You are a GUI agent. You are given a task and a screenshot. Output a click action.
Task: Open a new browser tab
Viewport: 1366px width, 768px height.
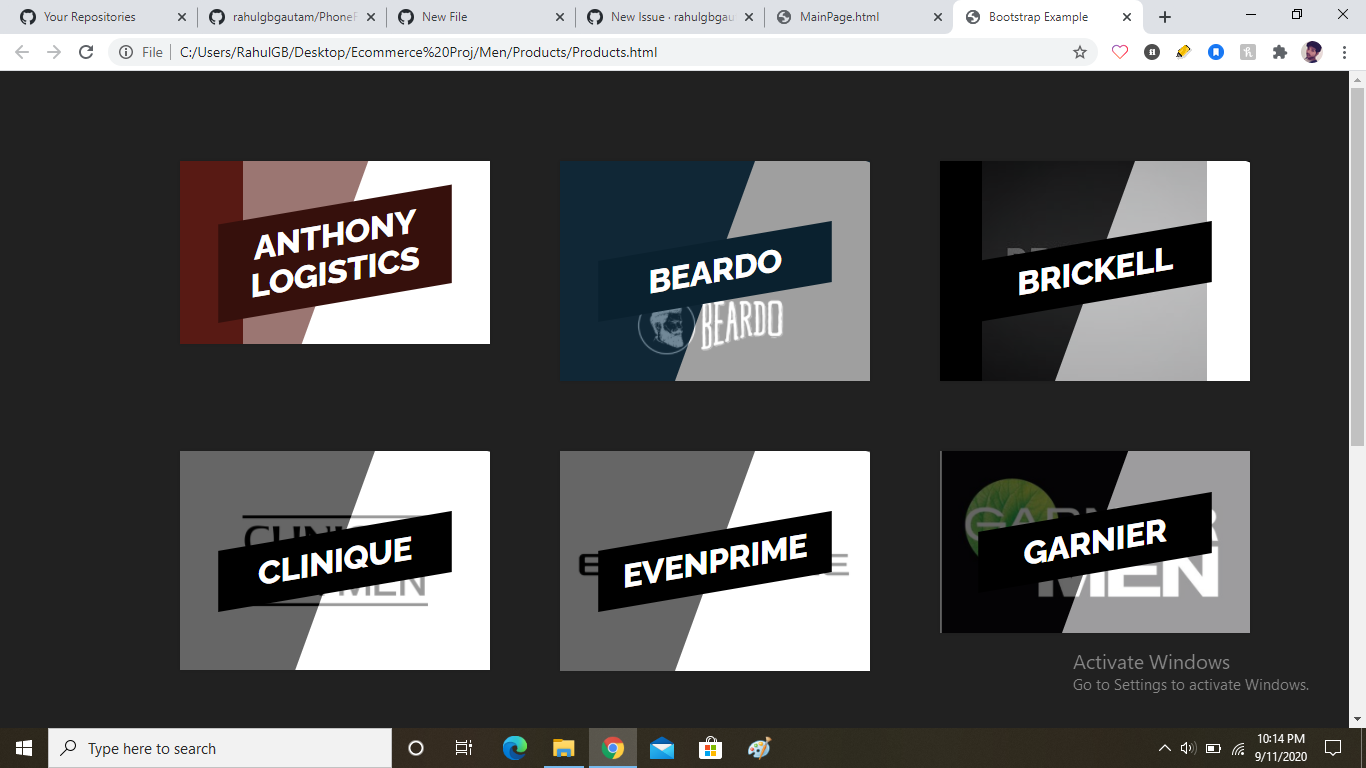click(1165, 17)
